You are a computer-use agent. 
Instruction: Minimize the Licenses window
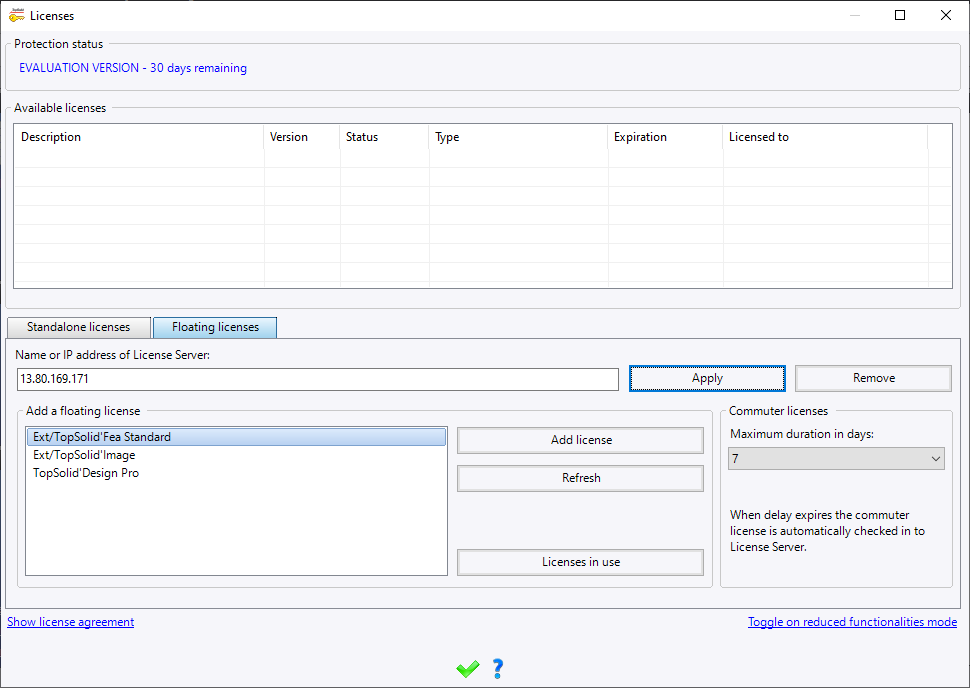click(855, 15)
